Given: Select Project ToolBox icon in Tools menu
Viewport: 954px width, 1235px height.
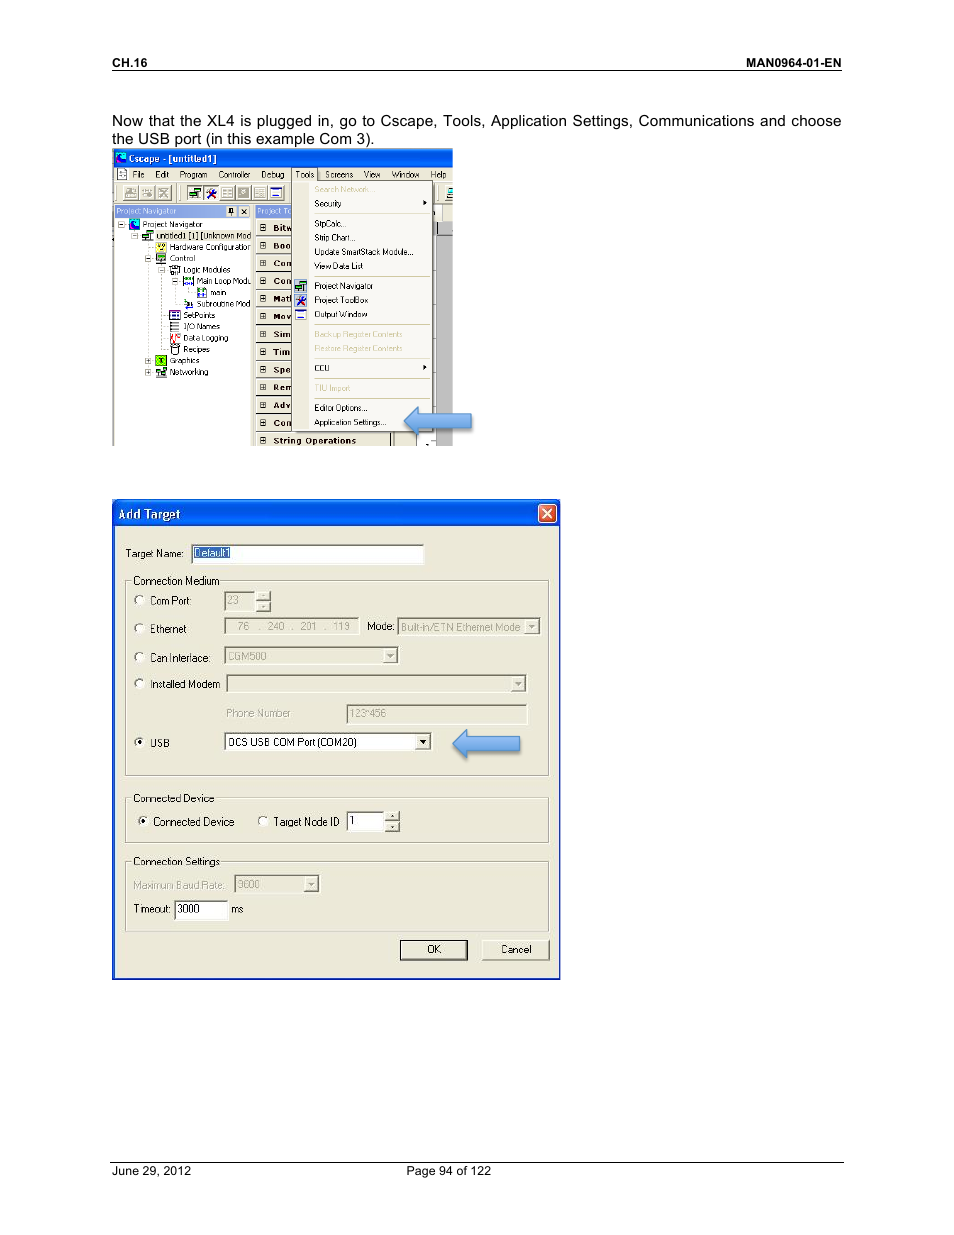Looking at the screenshot, I should [301, 300].
